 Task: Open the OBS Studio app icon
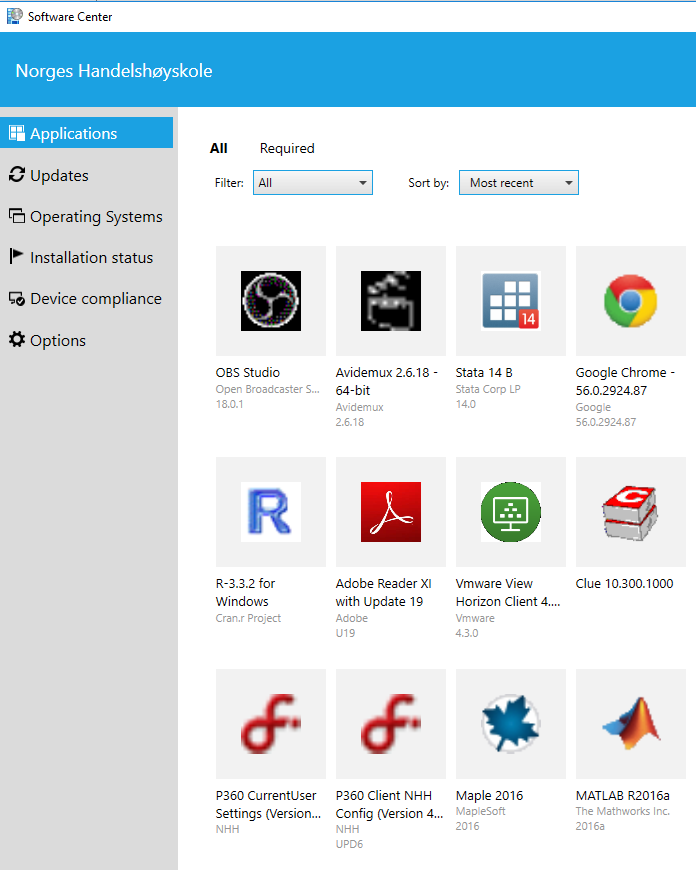[x=271, y=301]
